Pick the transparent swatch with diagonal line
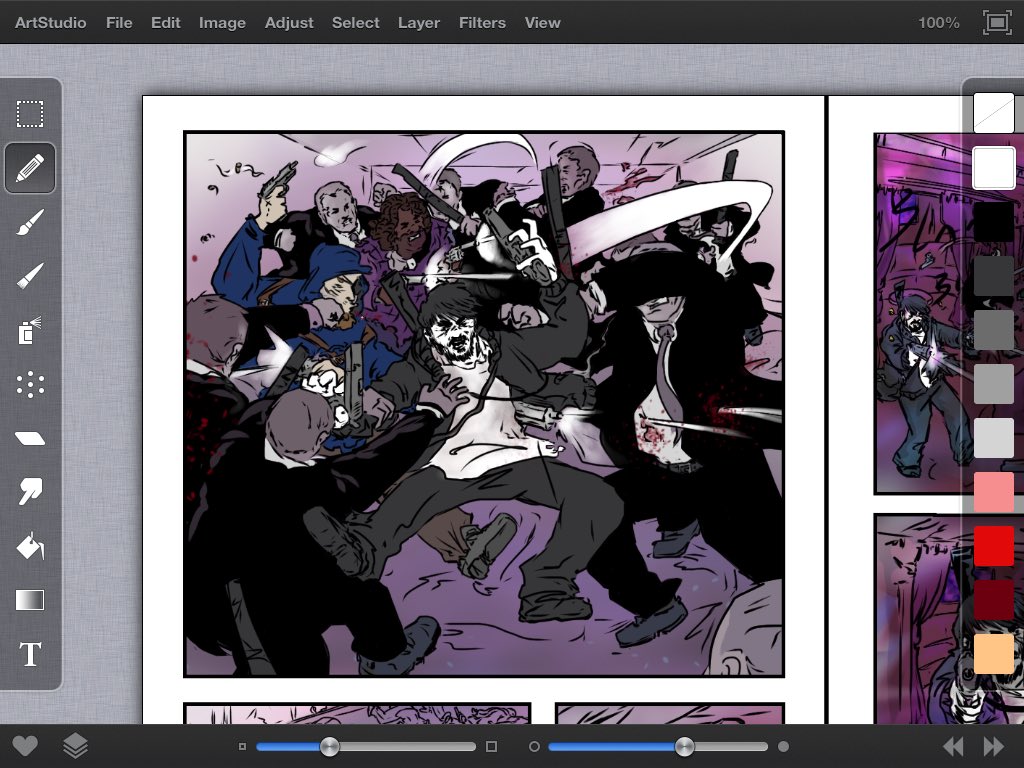 point(994,113)
